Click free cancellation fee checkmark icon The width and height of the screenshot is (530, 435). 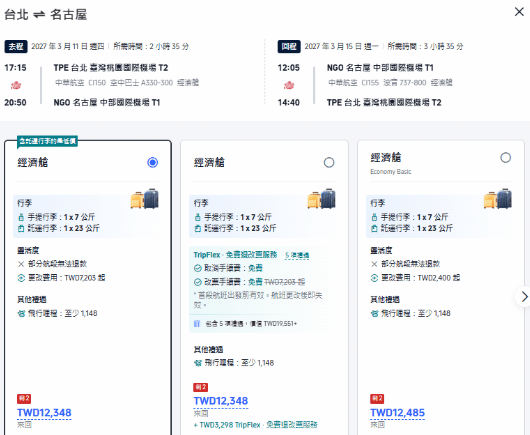pyautogui.click(x=198, y=268)
